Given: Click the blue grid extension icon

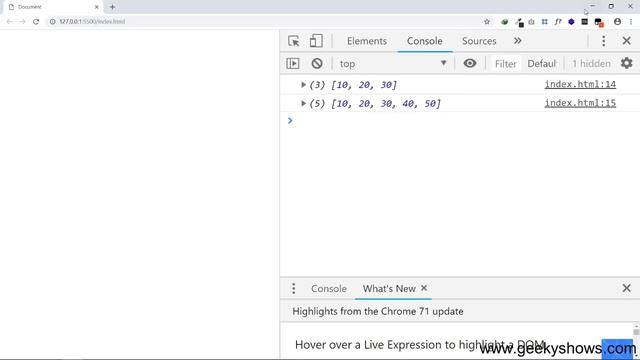Looking at the screenshot, I should [x=544, y=22].
